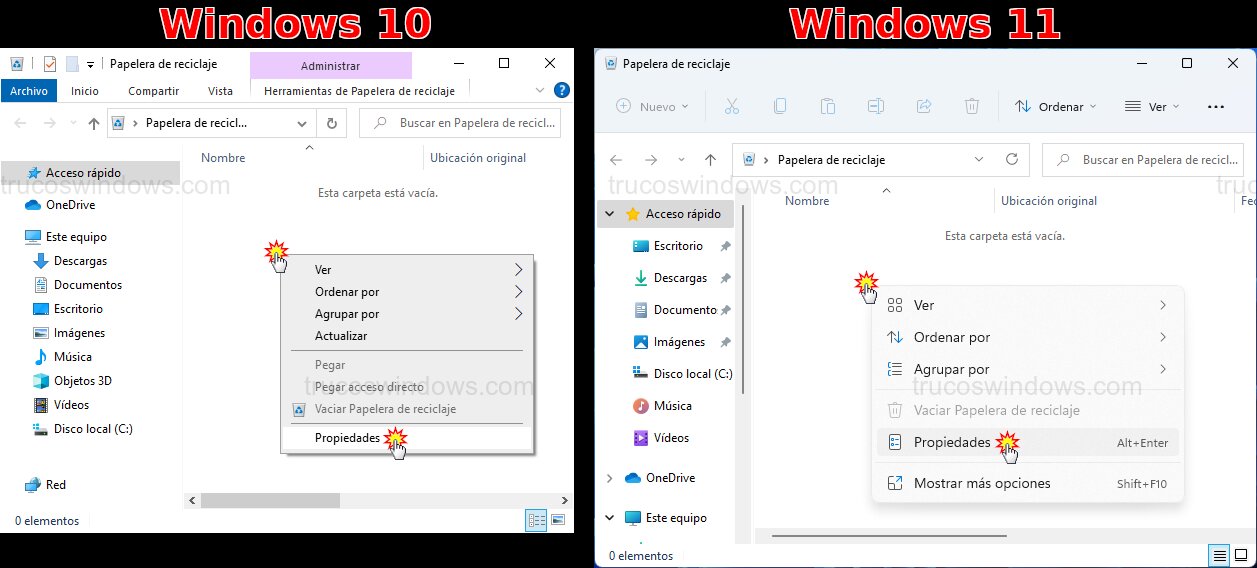
Task: Open the Ordenar dropdown in Windows 11 toolbar
Action: coord(1055,106)
